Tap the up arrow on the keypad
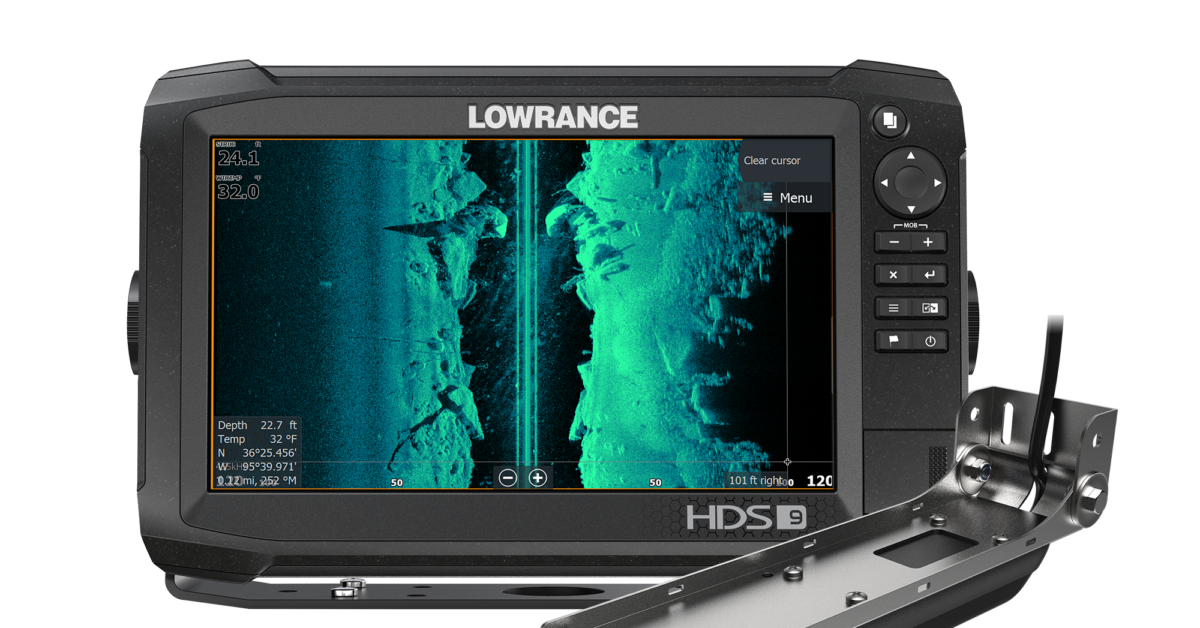Viewport: 1200px width, 628px height. [910, 157]
